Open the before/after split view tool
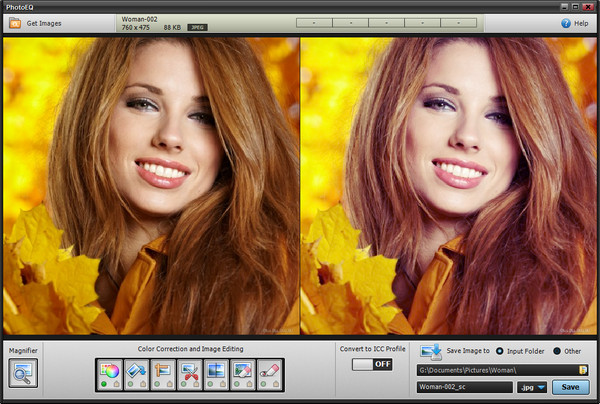 (215, 370)
